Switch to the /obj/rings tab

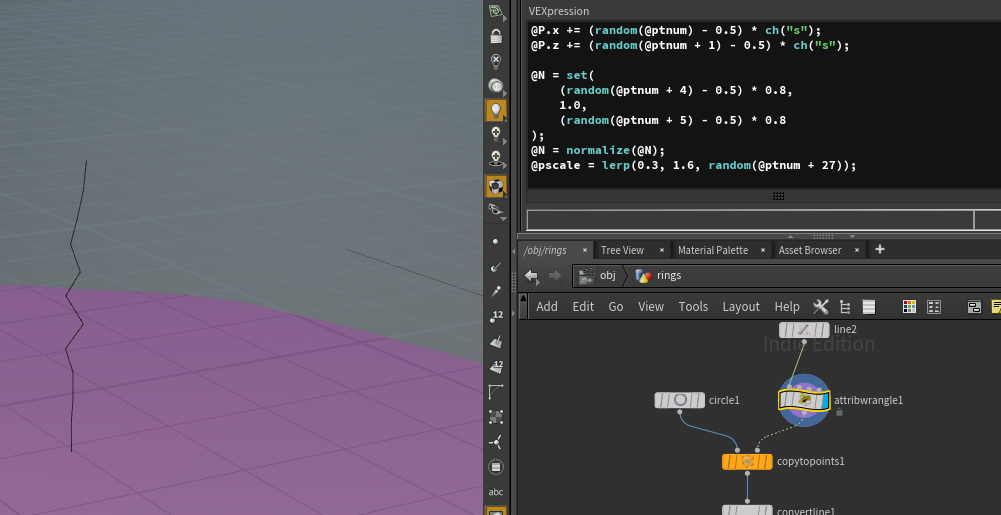tap(545, 250)
